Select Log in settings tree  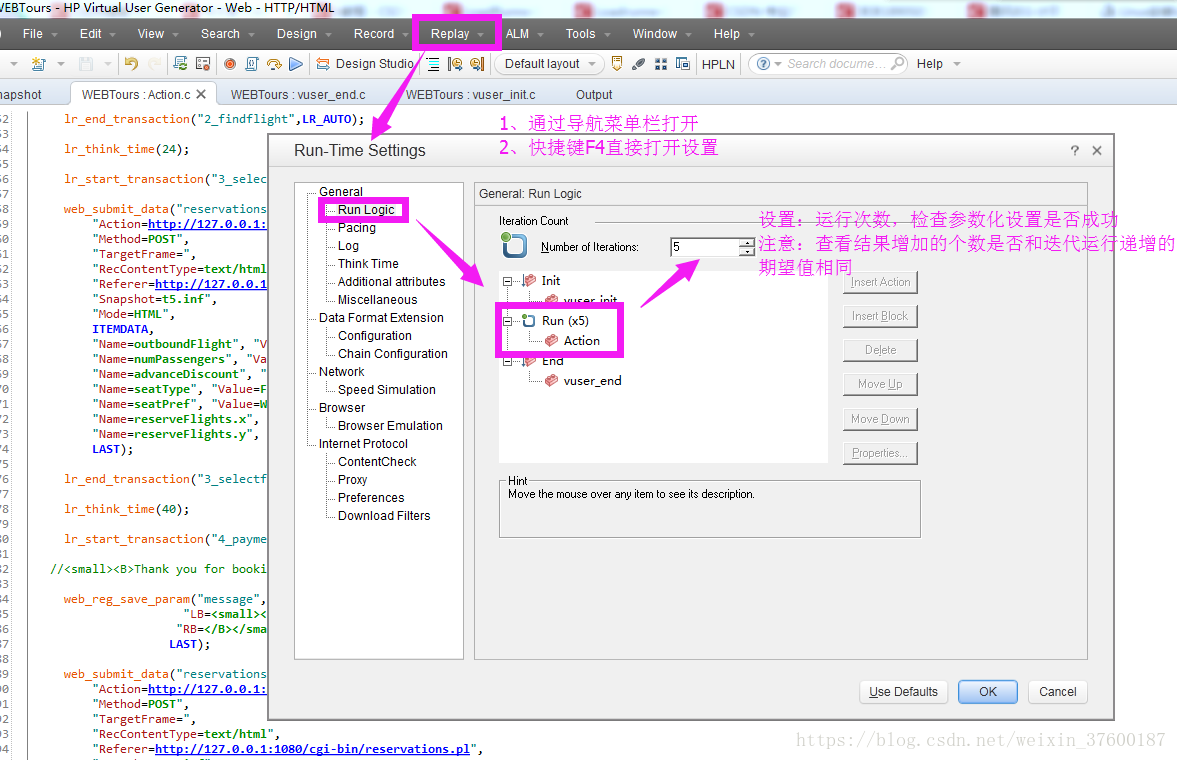(x=348, y=246)
